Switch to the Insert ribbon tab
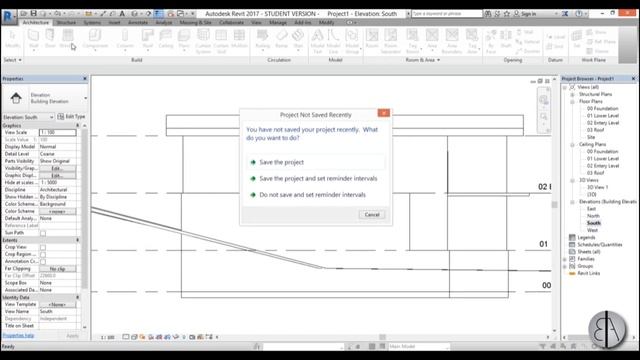This screenshot has height=360, width=640. (114, 22)
